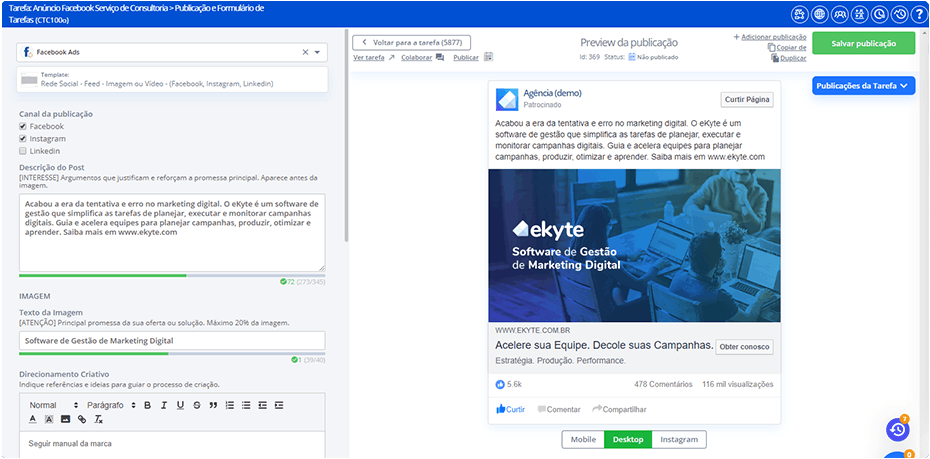
Task: Open the Template selector box
Action: tap(172, 79)
